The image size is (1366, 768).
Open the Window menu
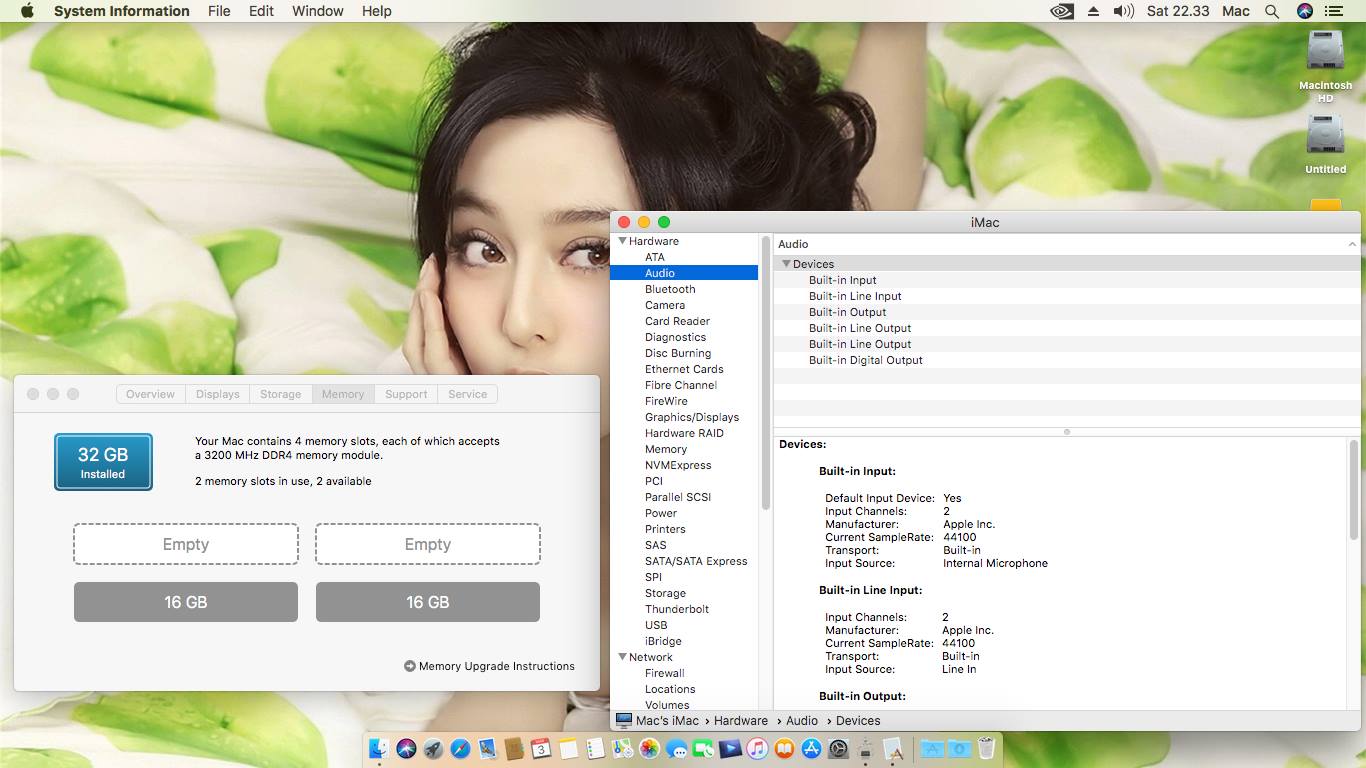pyautogui.click(x=317, y=11)
